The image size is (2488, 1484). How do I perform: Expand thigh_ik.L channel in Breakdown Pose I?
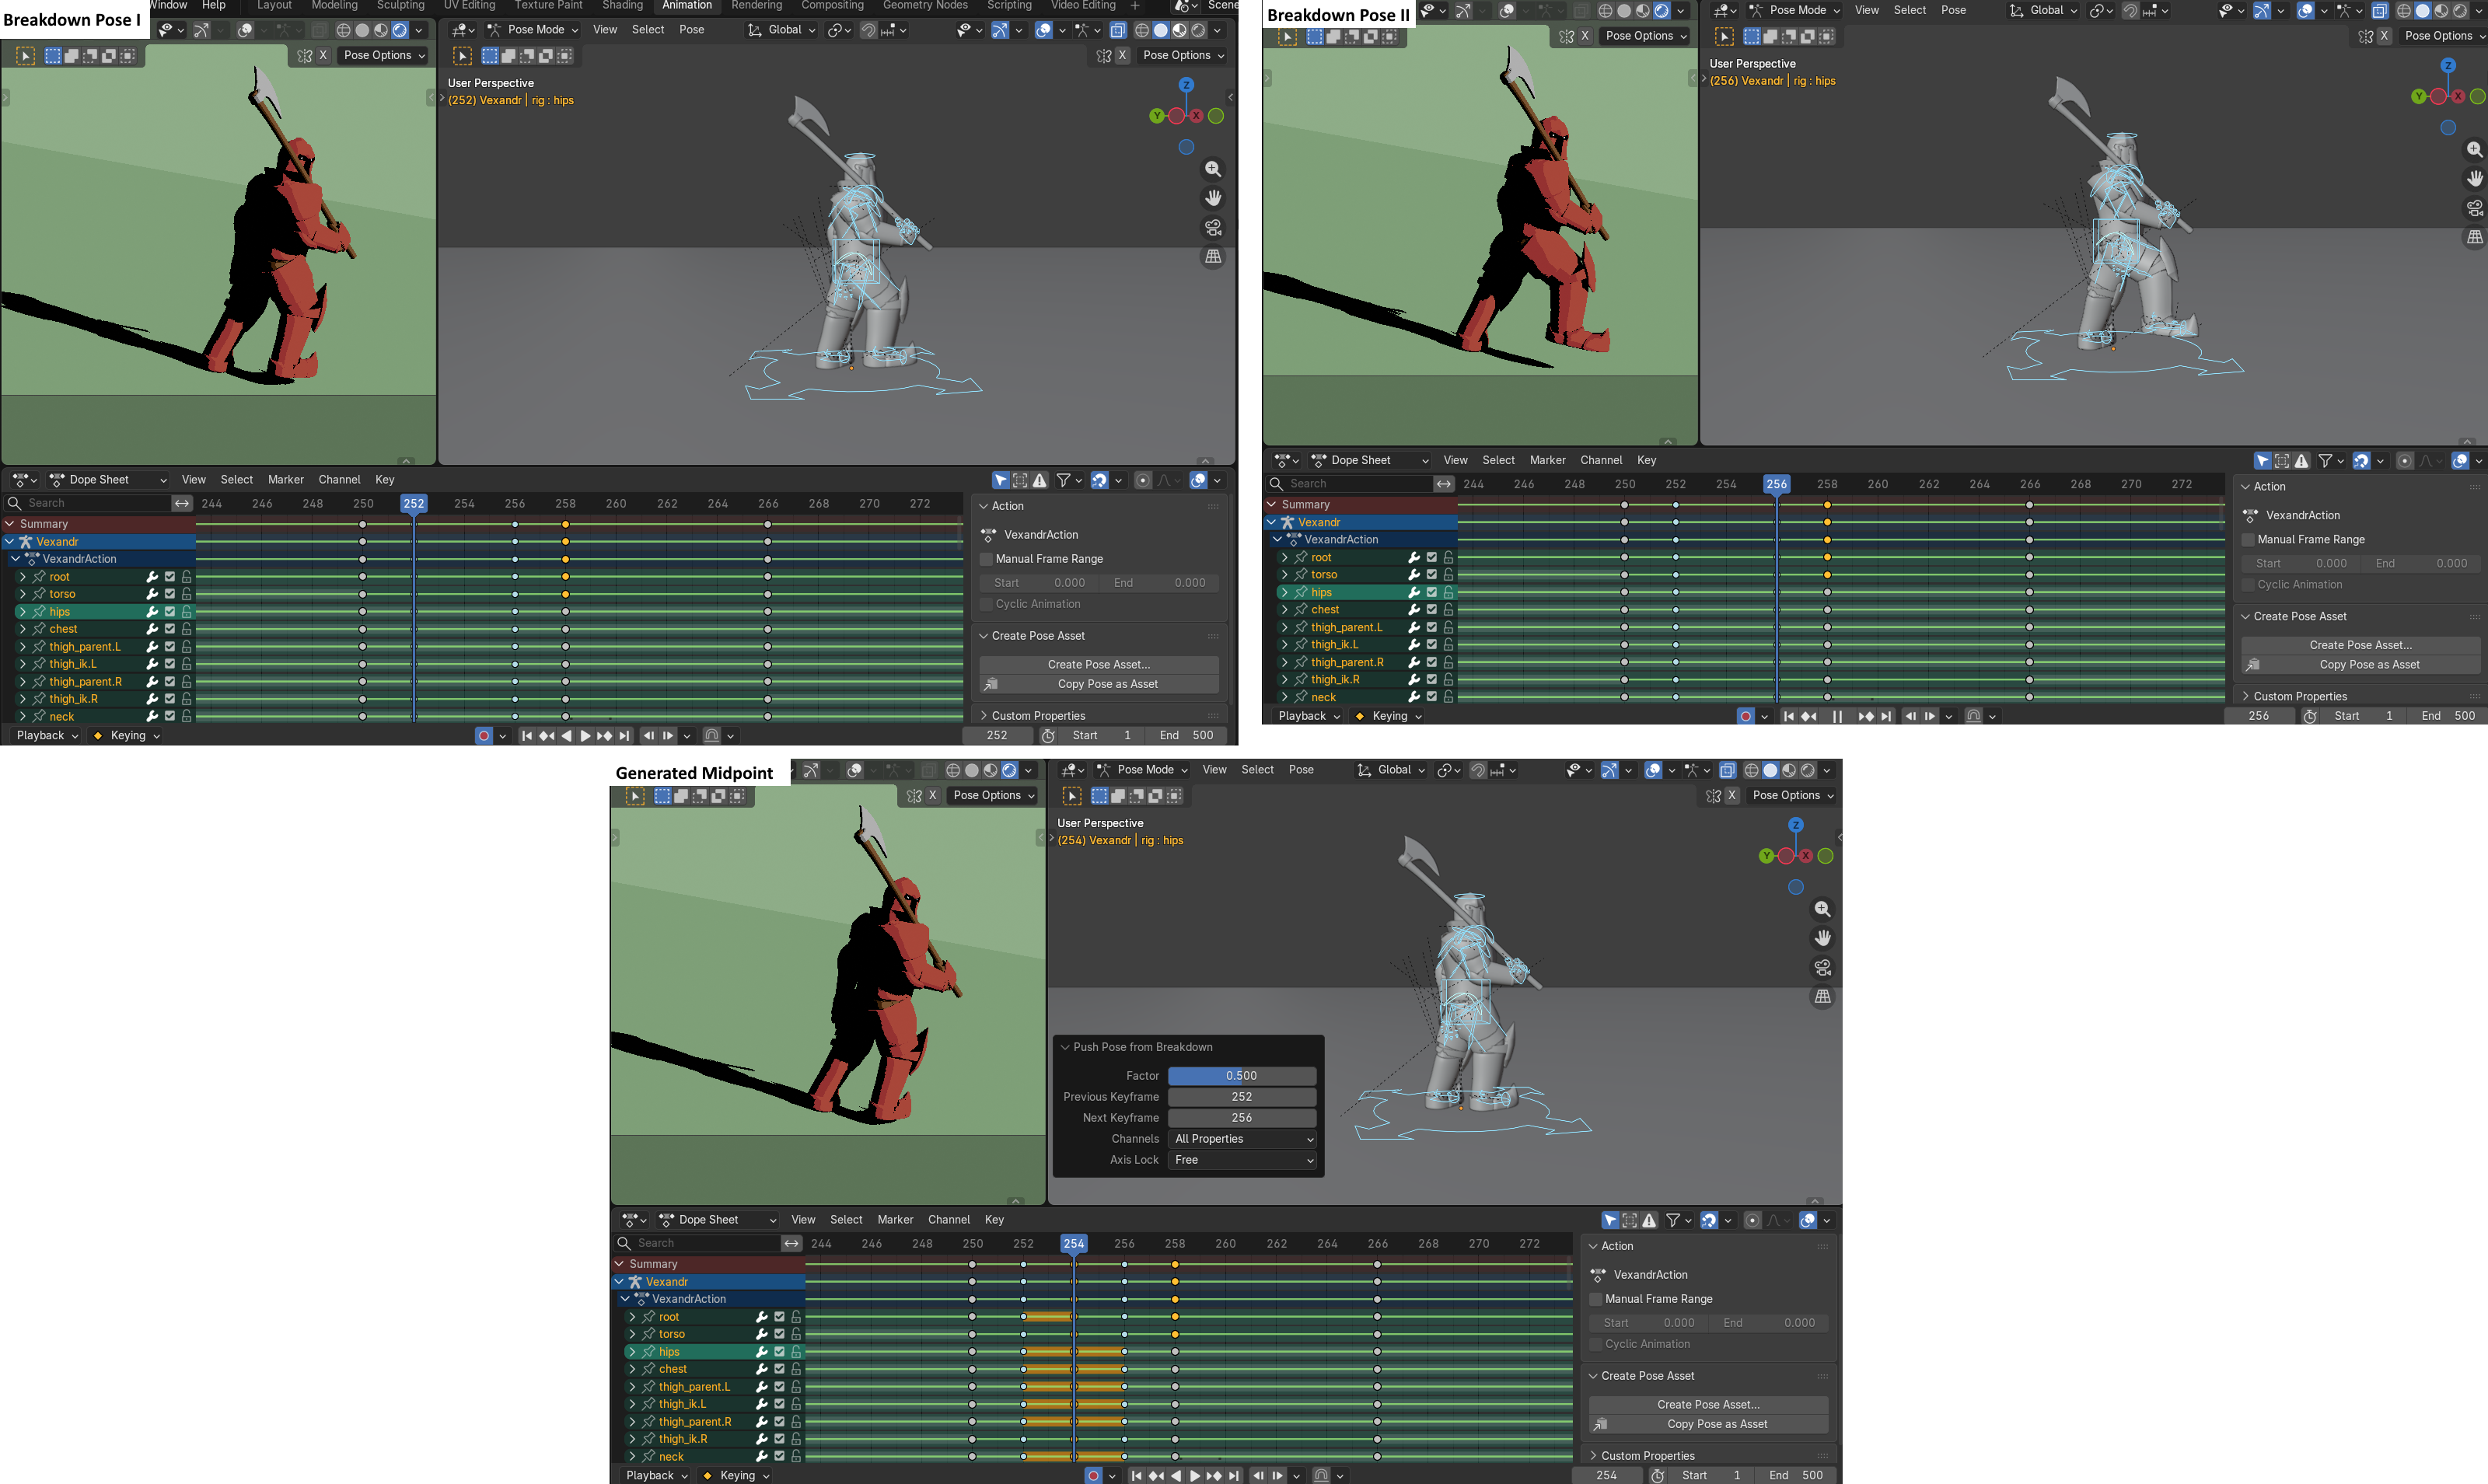[22, 664]
